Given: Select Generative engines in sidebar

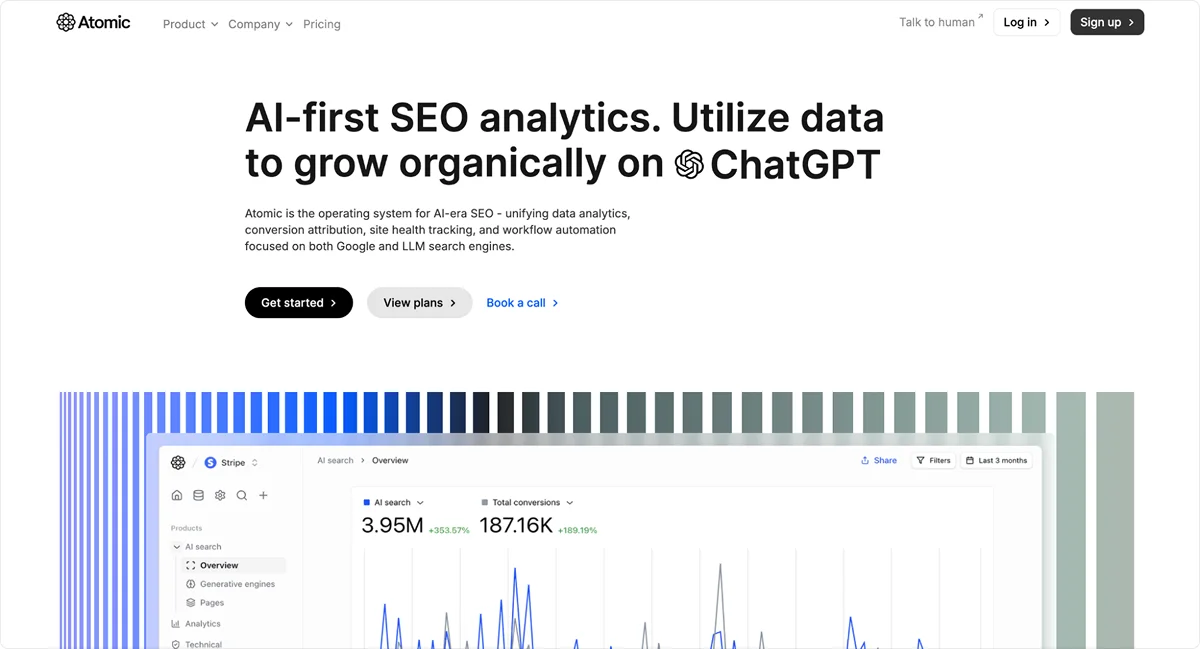Looking at the screenshot, I should pyautogui.click(x=237, y=584).
